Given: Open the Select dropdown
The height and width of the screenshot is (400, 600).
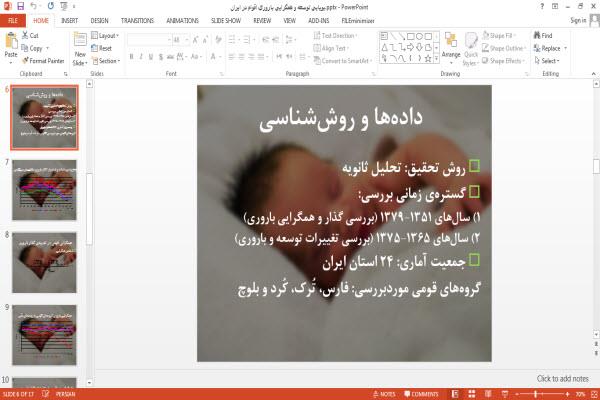Looking at the screenshot, I should tap(547, 61).
